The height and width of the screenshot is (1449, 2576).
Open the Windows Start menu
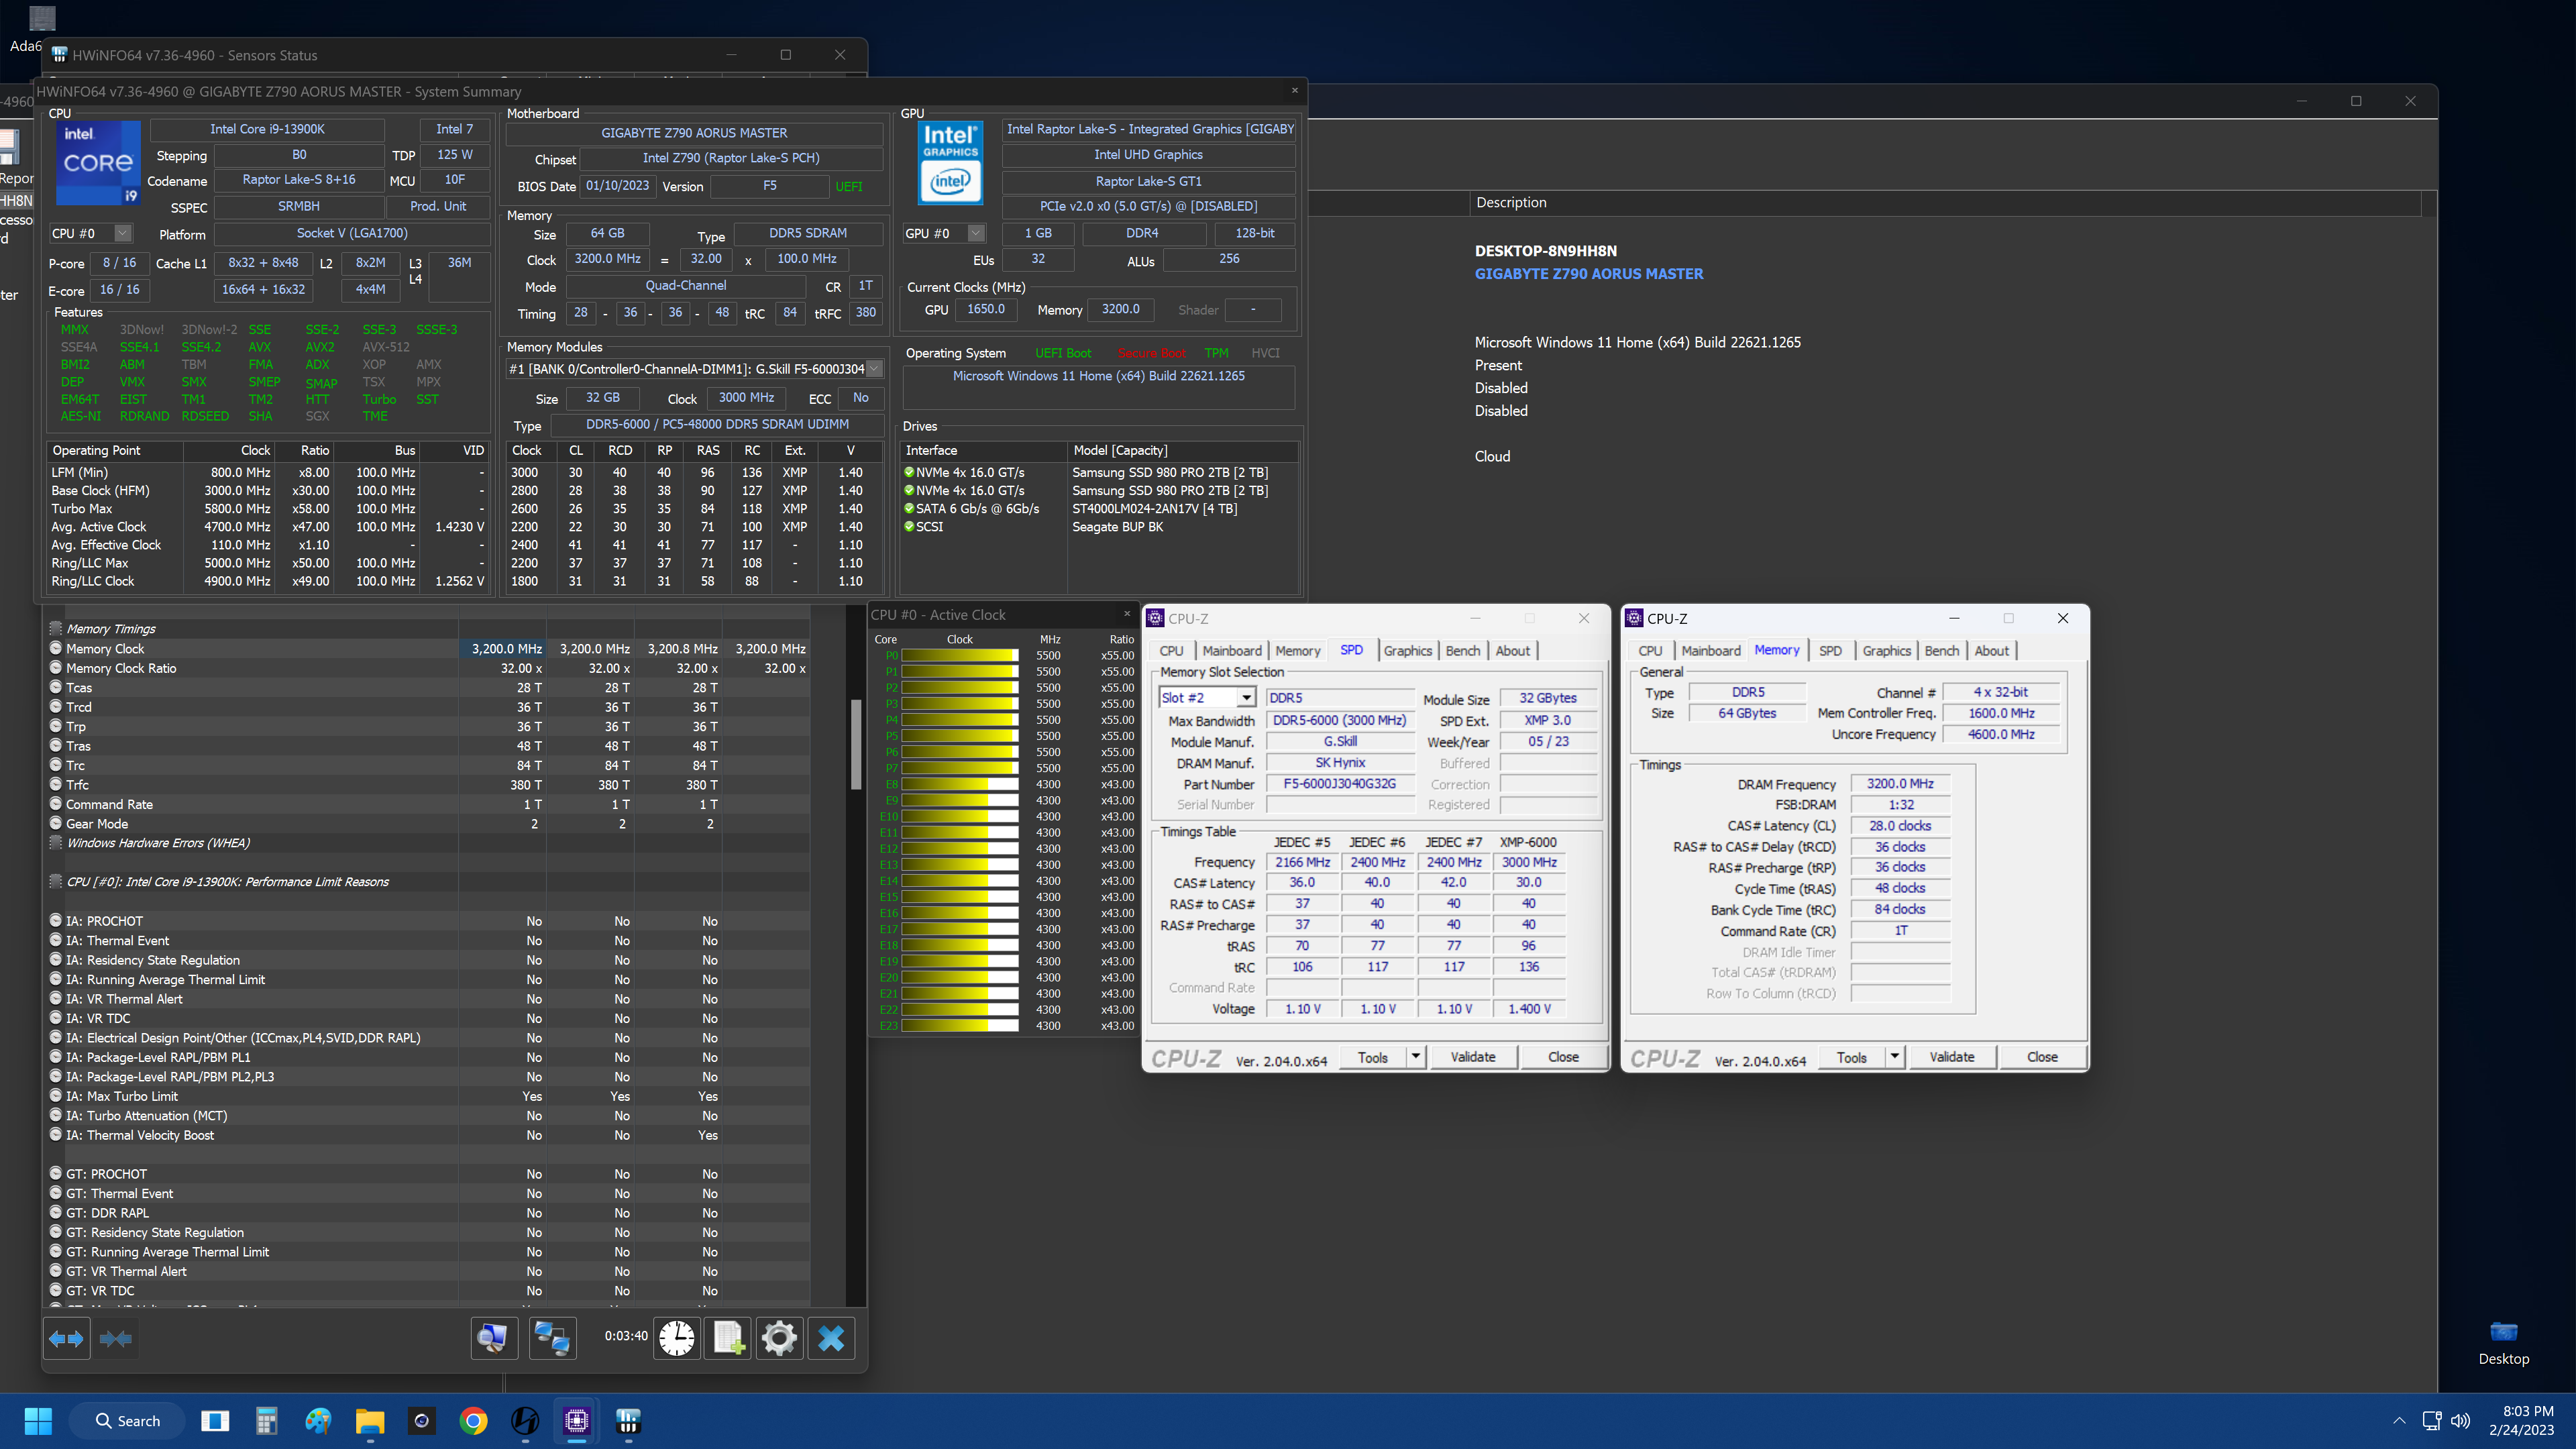[x=38, y=1421]
